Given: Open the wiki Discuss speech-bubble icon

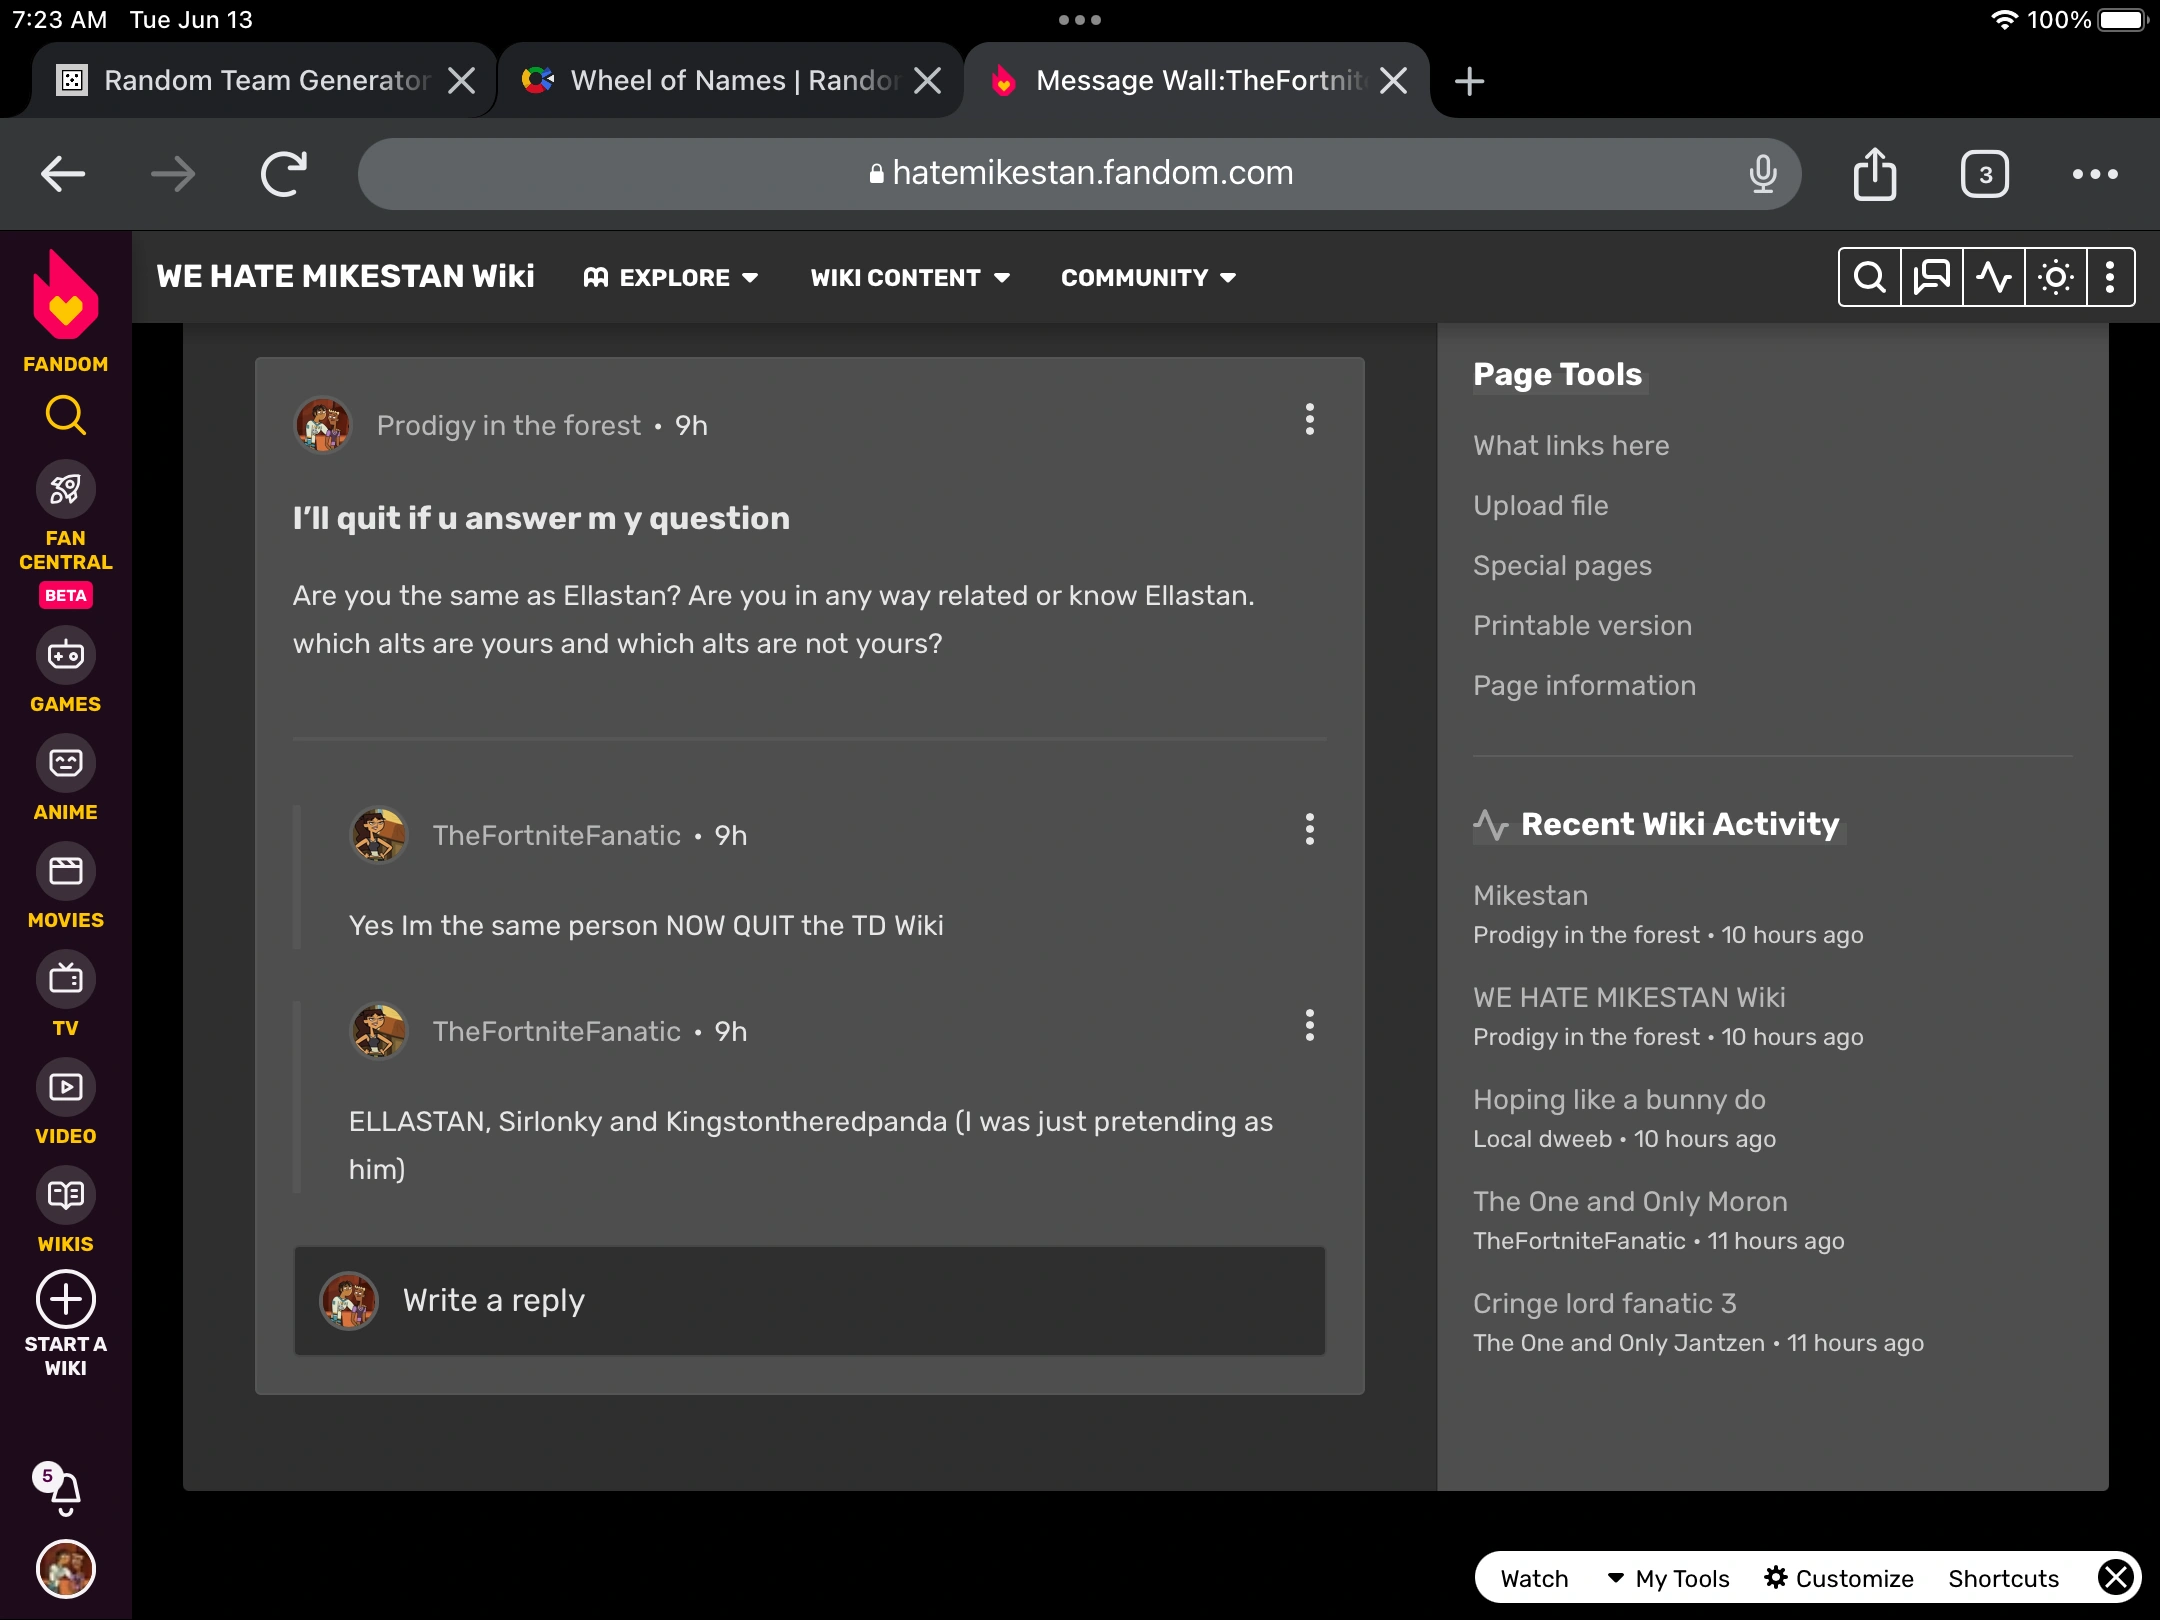Looking at the screenshot, I should tap(1931, 277).
